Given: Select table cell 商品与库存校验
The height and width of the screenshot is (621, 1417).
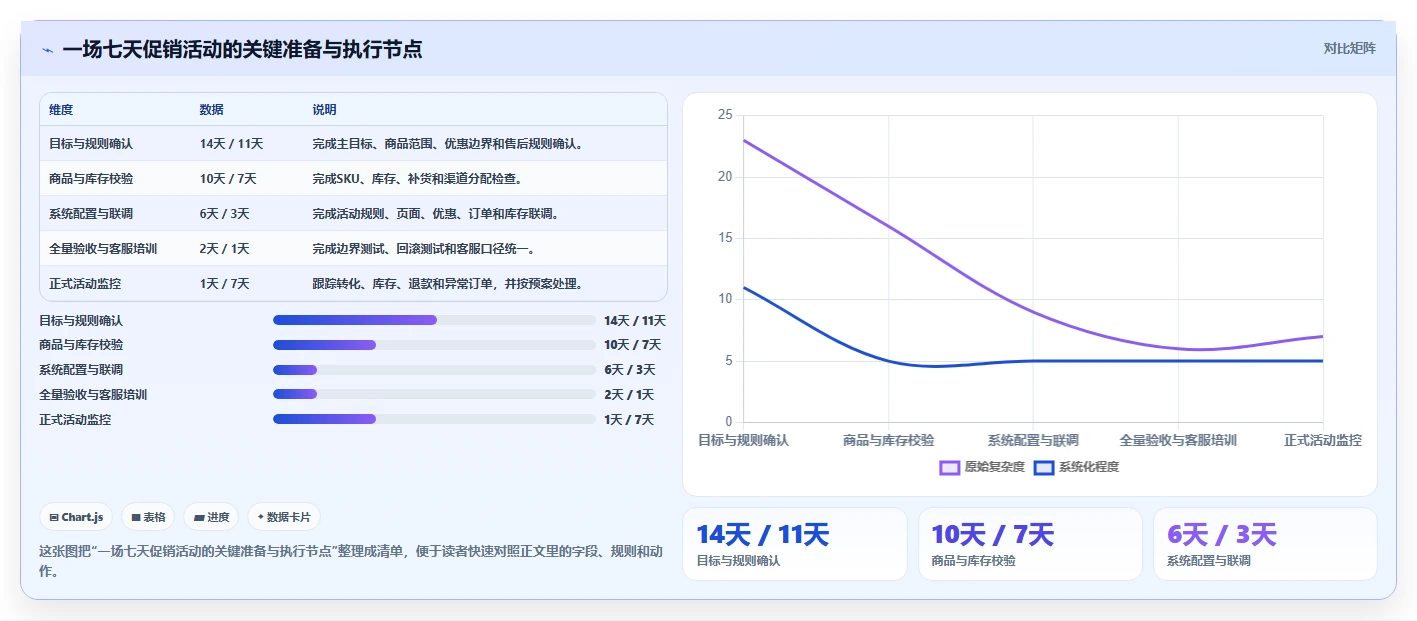Looking at the screenshot, I should point(91,179).
